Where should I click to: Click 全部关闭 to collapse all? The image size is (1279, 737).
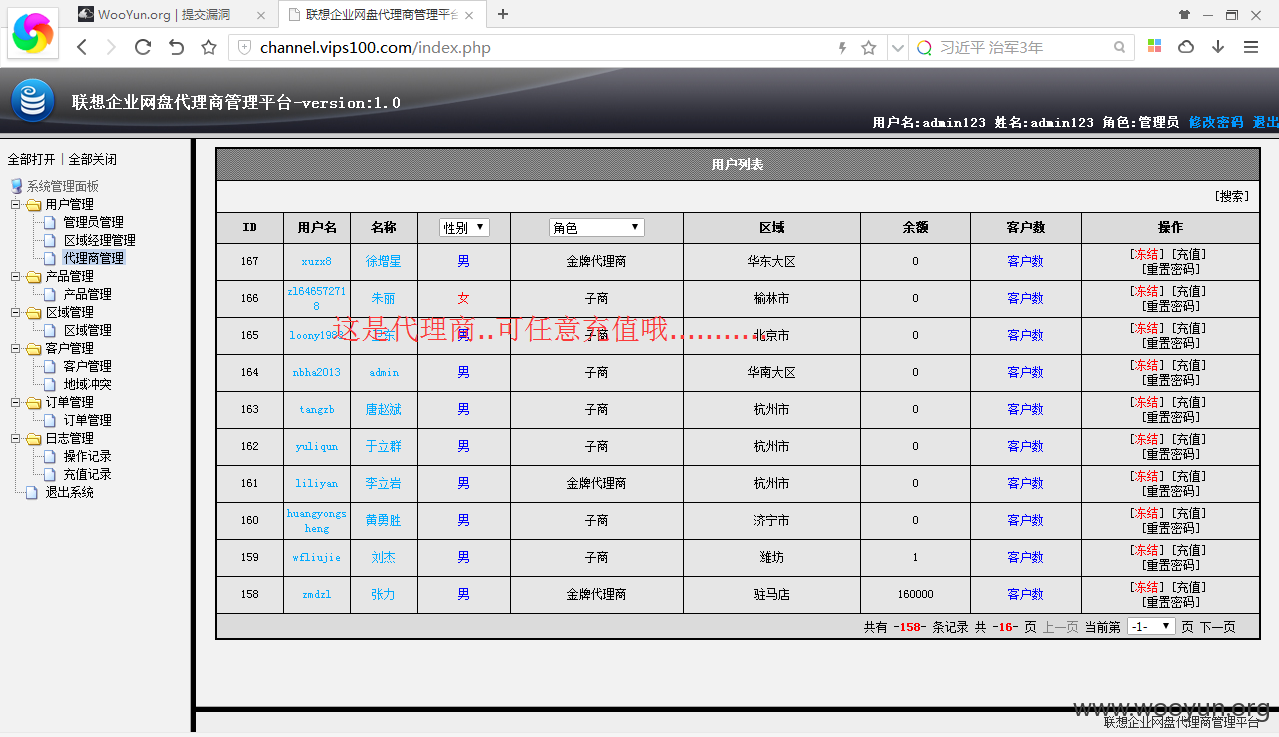tap(92, 159)
